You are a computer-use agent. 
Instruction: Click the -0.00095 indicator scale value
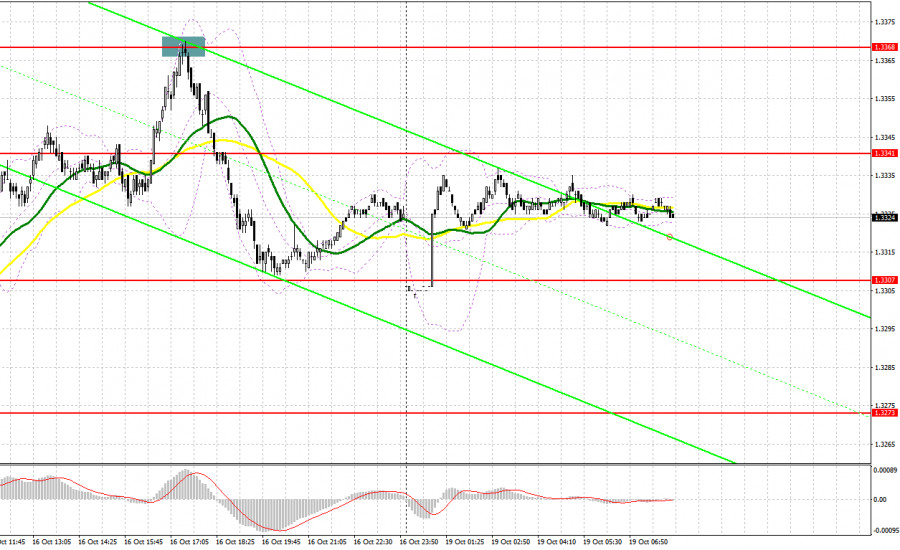[x=886, y=530]
